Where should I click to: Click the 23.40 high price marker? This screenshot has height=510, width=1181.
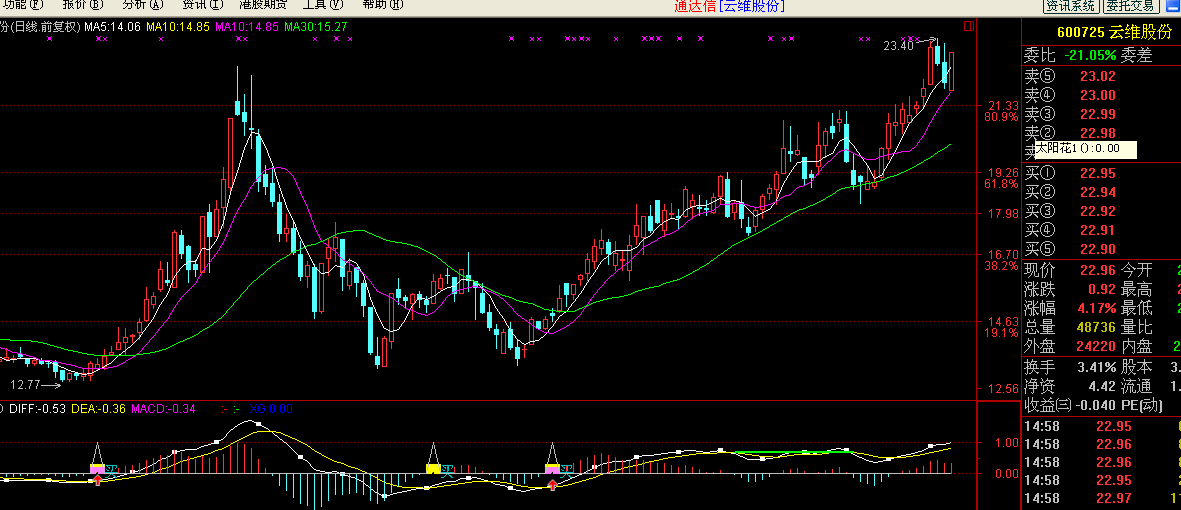pos(899,45)
